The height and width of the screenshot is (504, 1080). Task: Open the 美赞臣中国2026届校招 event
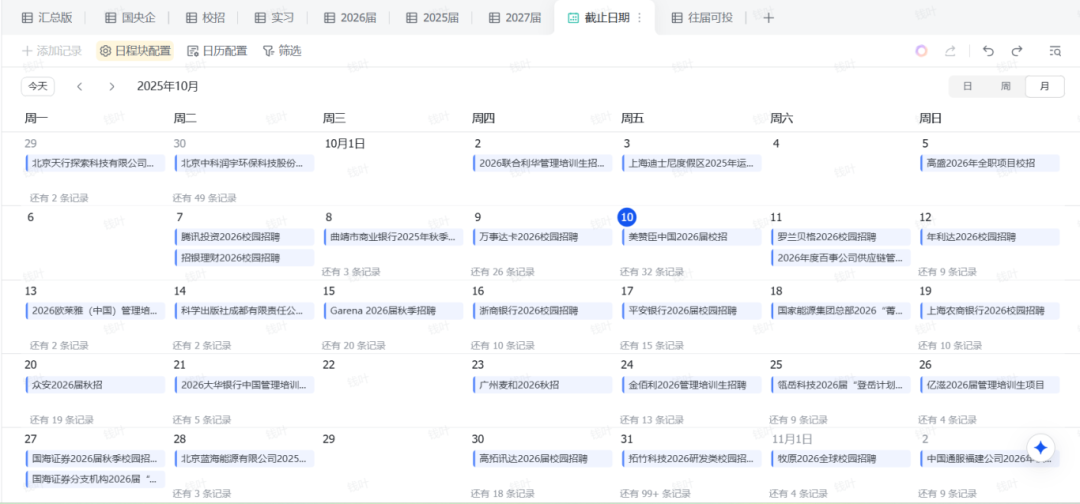tap(692, 237)
